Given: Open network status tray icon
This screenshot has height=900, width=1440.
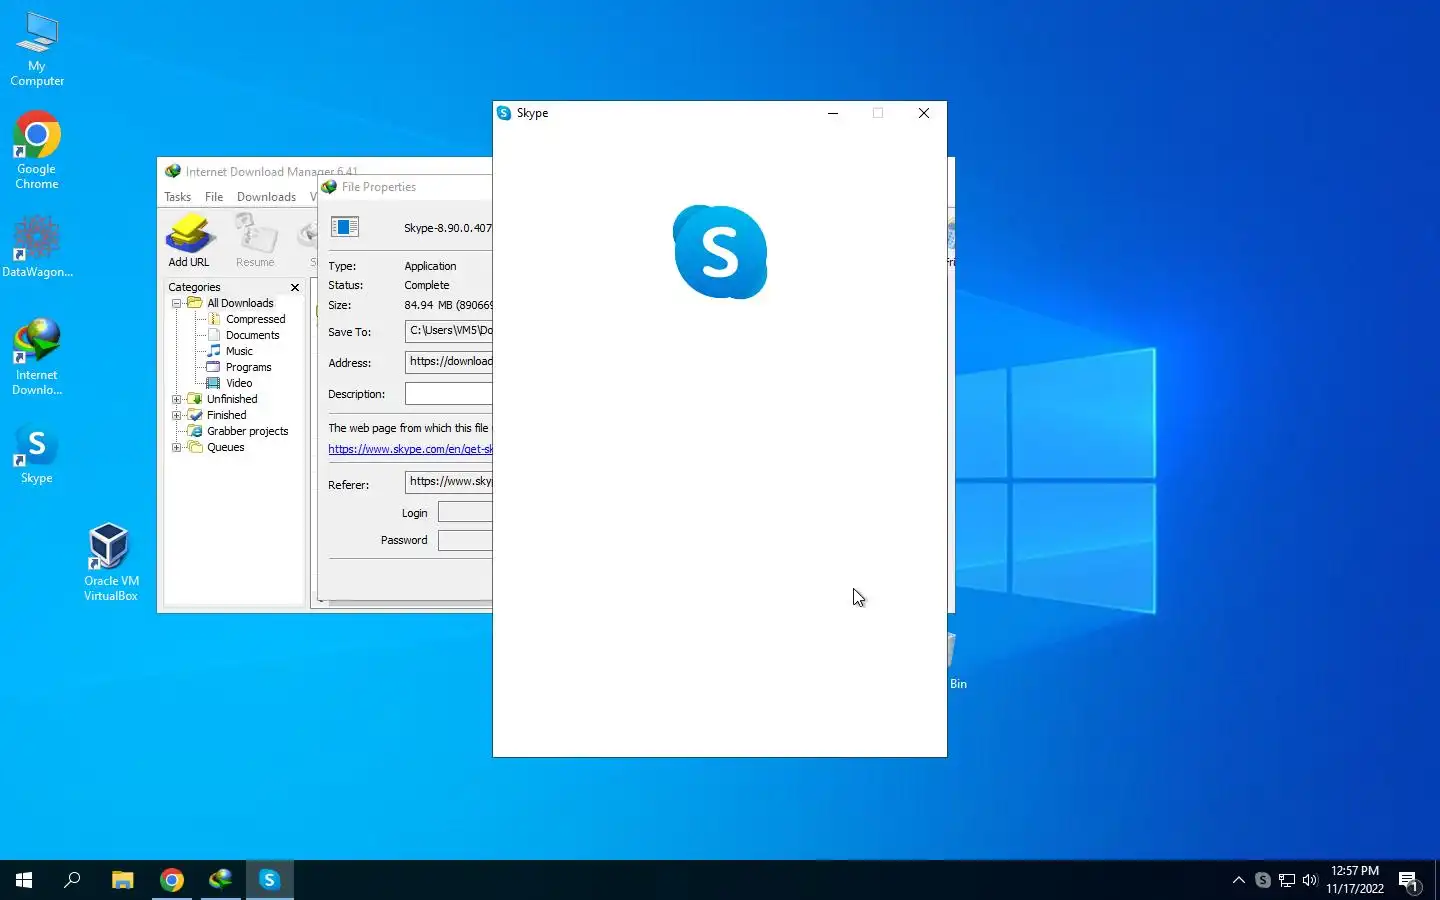Looking at the screenshot, I should tap(1287, 880).
